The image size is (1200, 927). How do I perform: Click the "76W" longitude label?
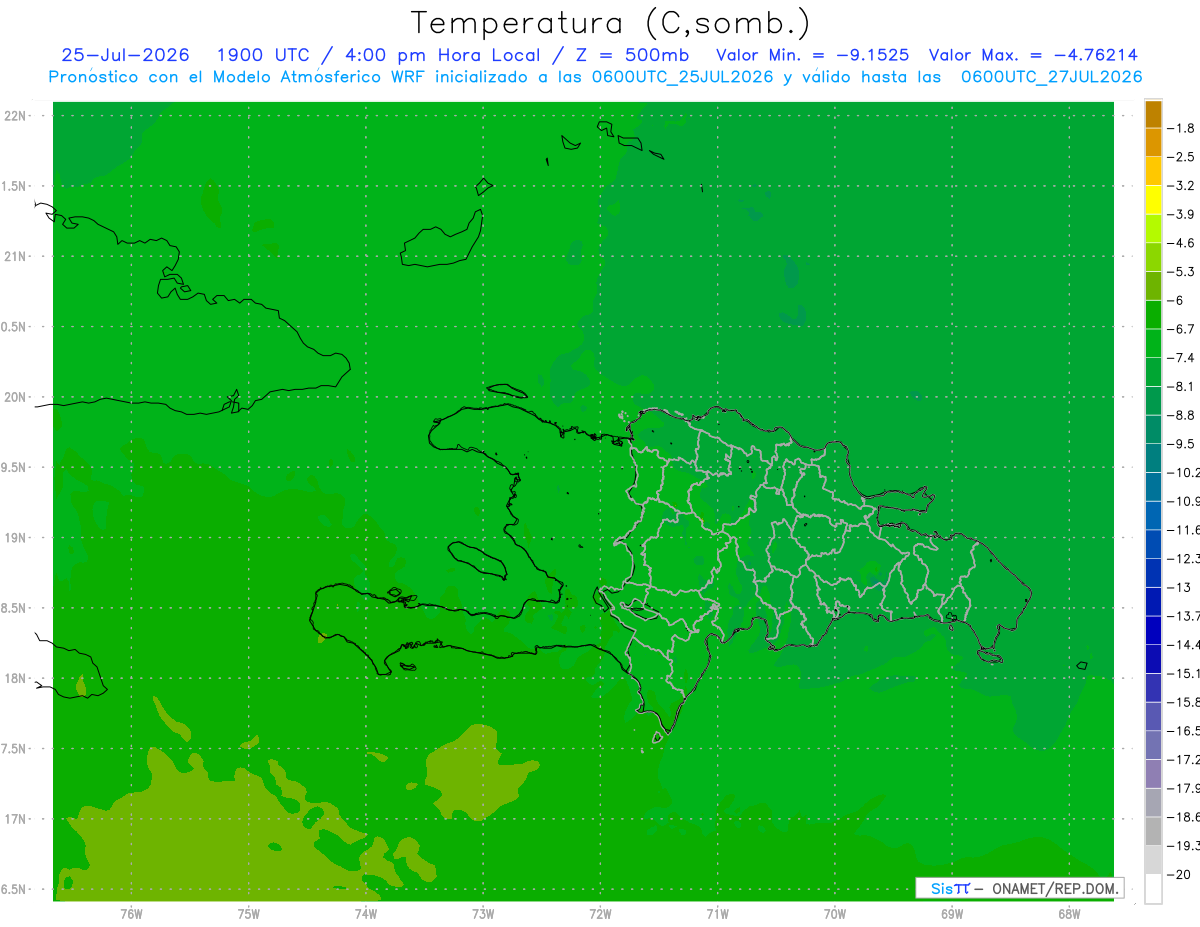click(131, 914)
